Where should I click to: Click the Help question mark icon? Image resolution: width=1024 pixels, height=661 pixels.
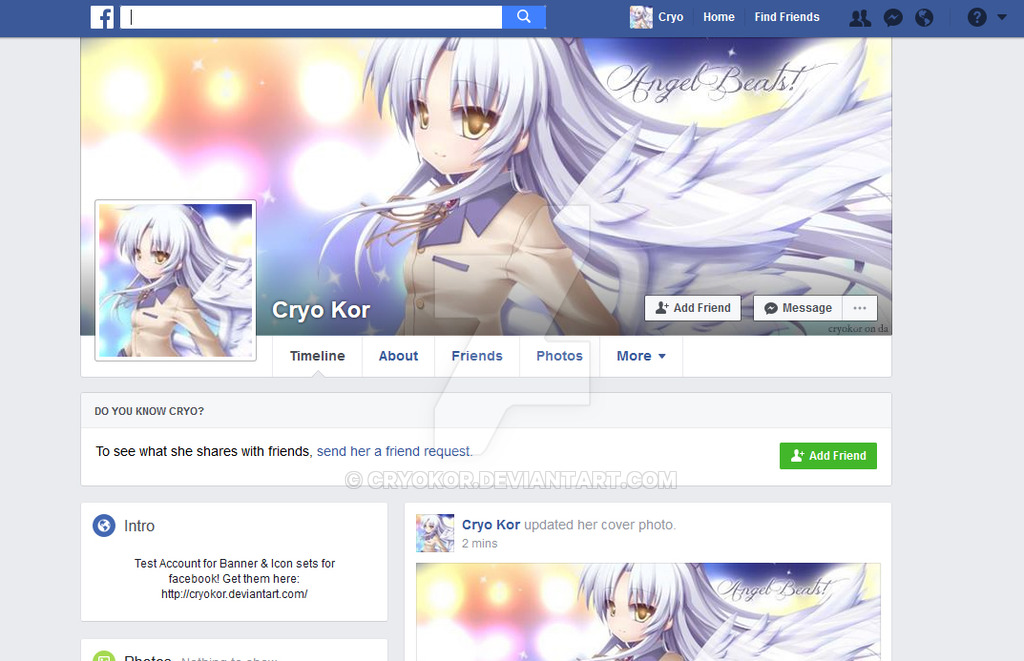click(x=976, y=17)
